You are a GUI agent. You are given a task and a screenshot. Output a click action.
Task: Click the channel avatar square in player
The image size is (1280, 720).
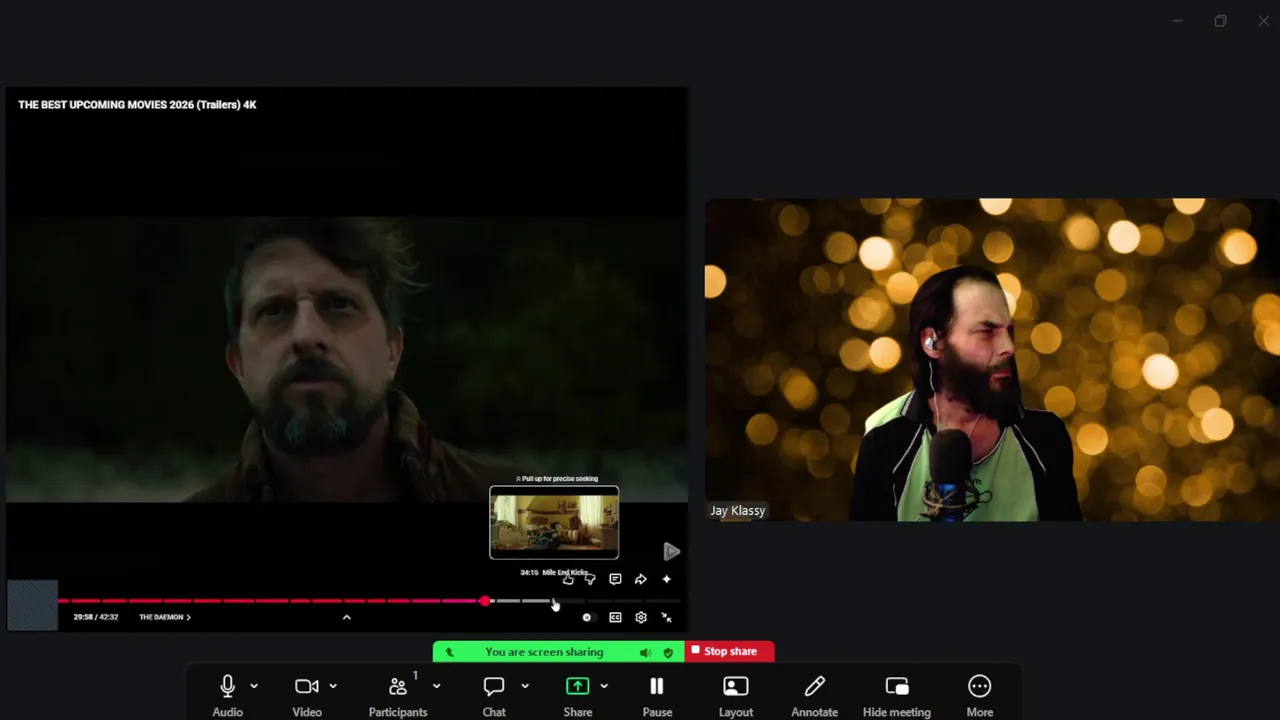coord(32,605)
